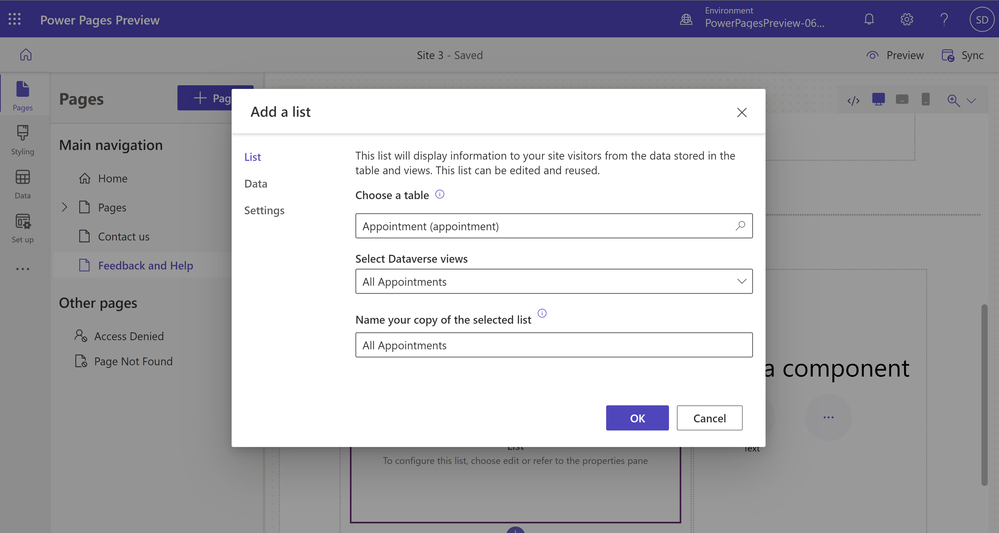999x533 pixels.
Task: Click the Cancel button
Action: [709, 418]
